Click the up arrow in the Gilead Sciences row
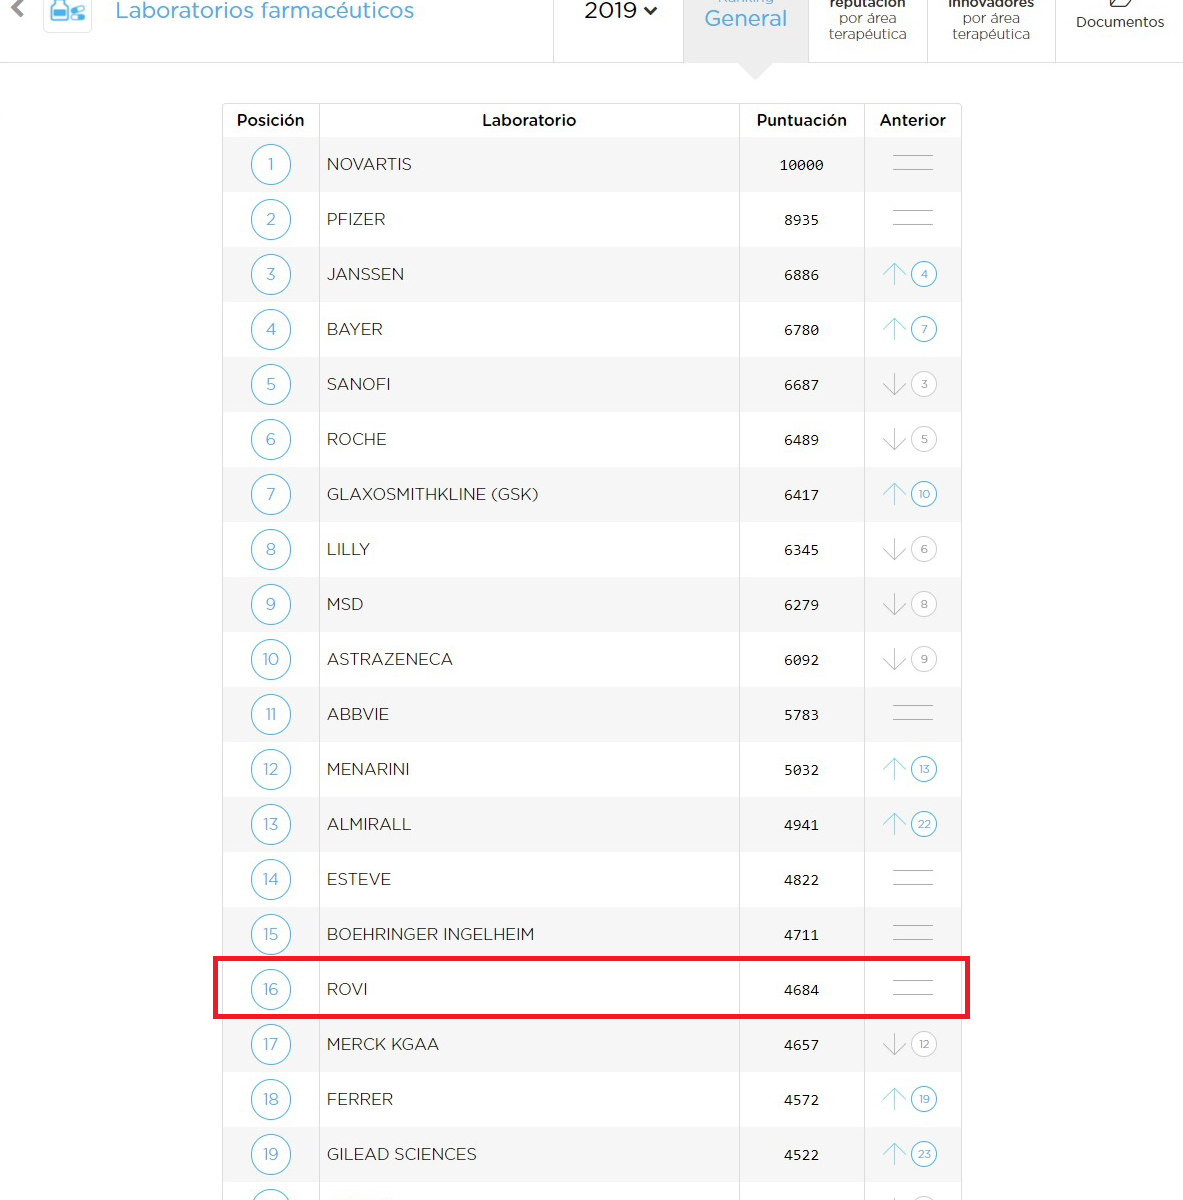Screen dimensions: 1183x1200 coord(894,1154)
